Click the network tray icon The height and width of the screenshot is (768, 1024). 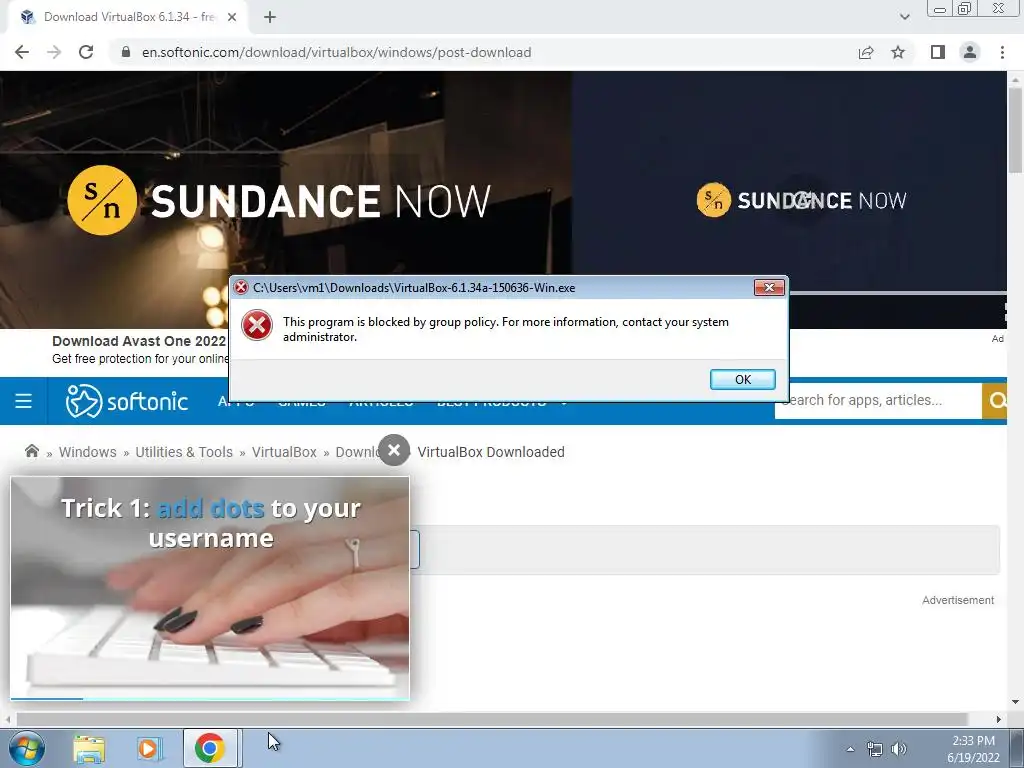[874, 748]
